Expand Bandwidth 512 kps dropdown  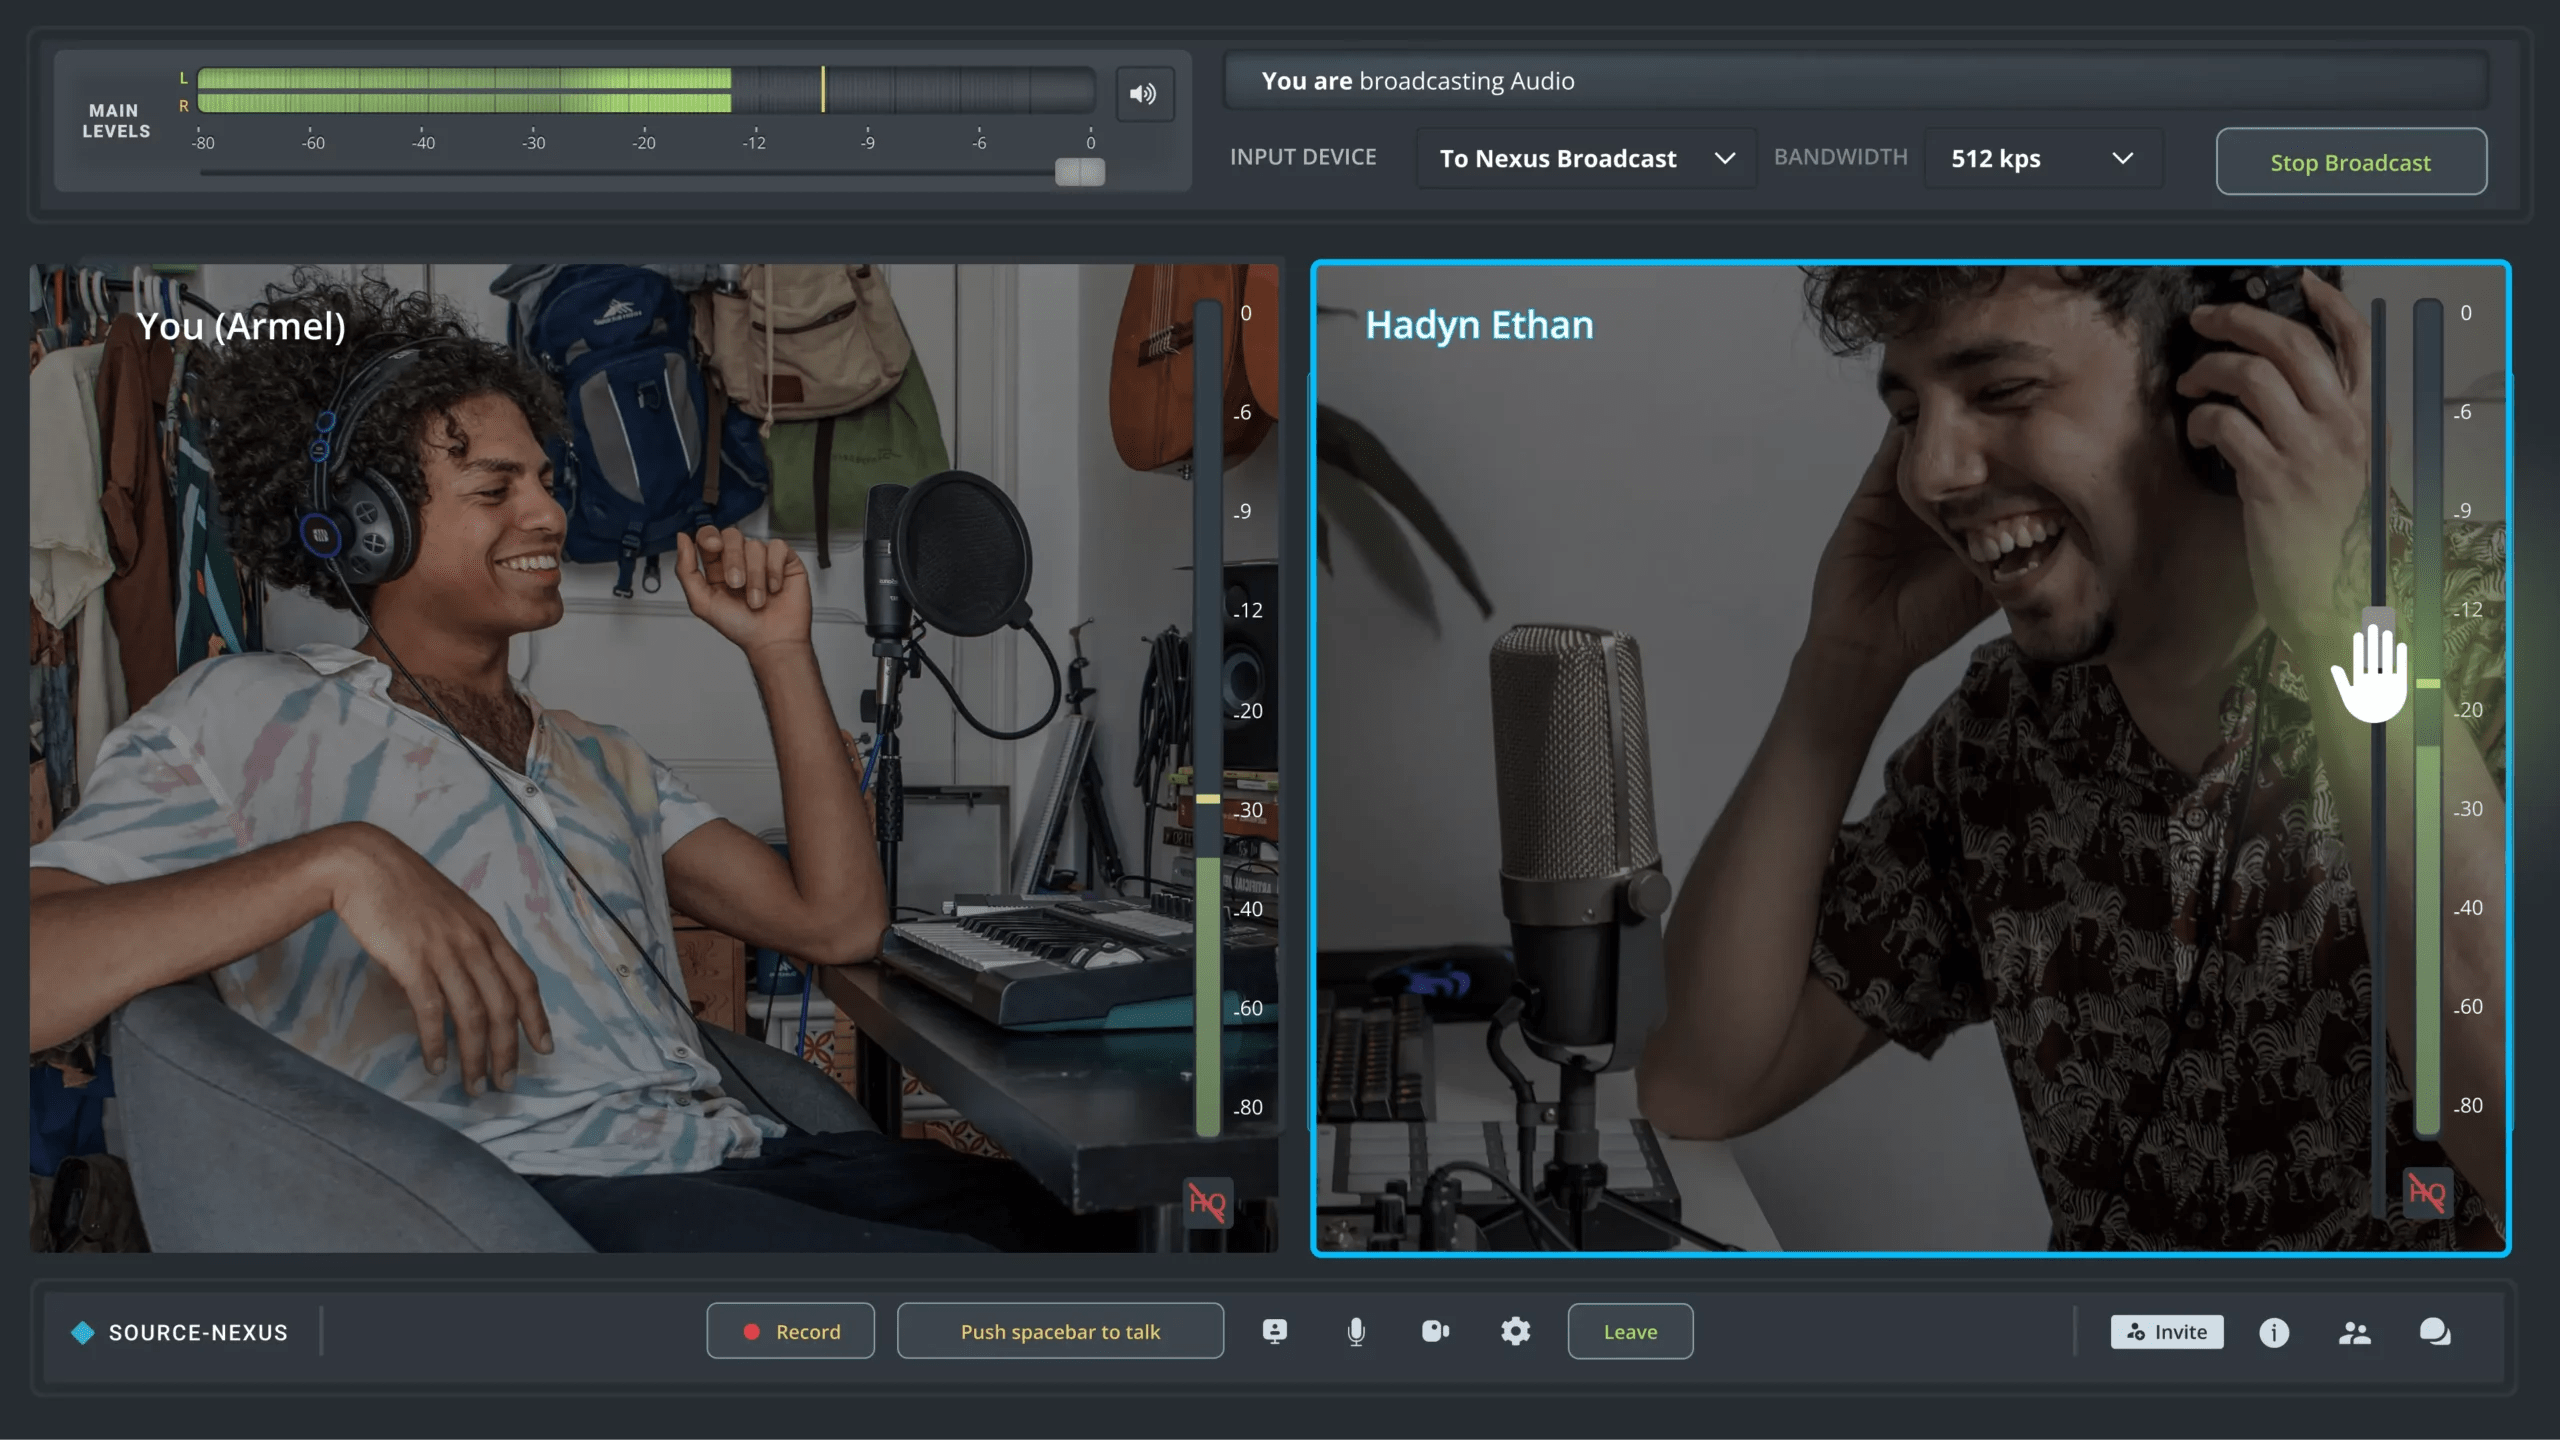pyautogui.click(x=2042, y=159)
